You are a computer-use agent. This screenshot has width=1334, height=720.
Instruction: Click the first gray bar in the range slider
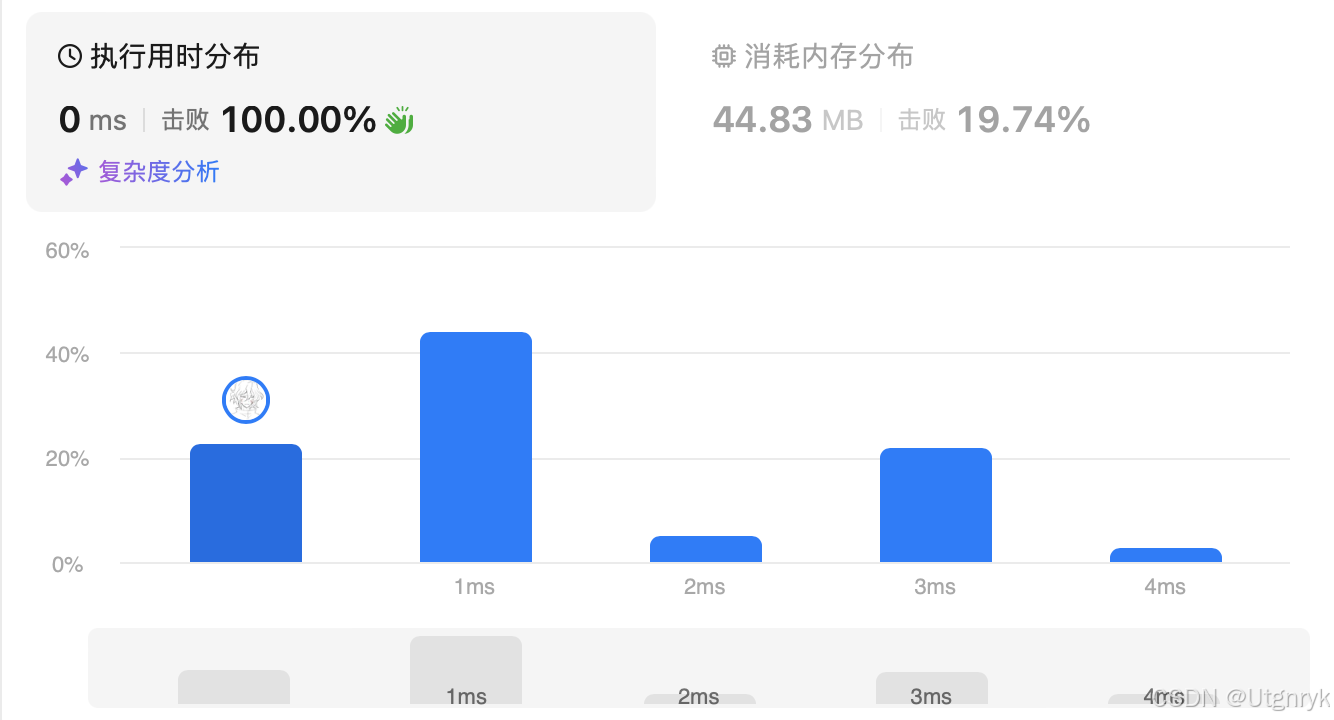(234, 687)
